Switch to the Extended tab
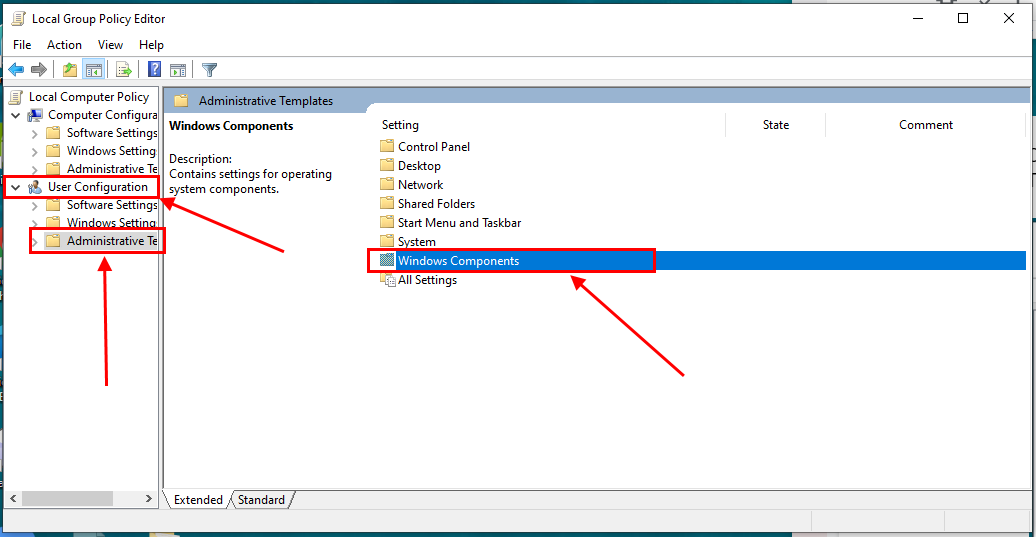The width and height of the screenshot is (1036, 537). [198, 500]
